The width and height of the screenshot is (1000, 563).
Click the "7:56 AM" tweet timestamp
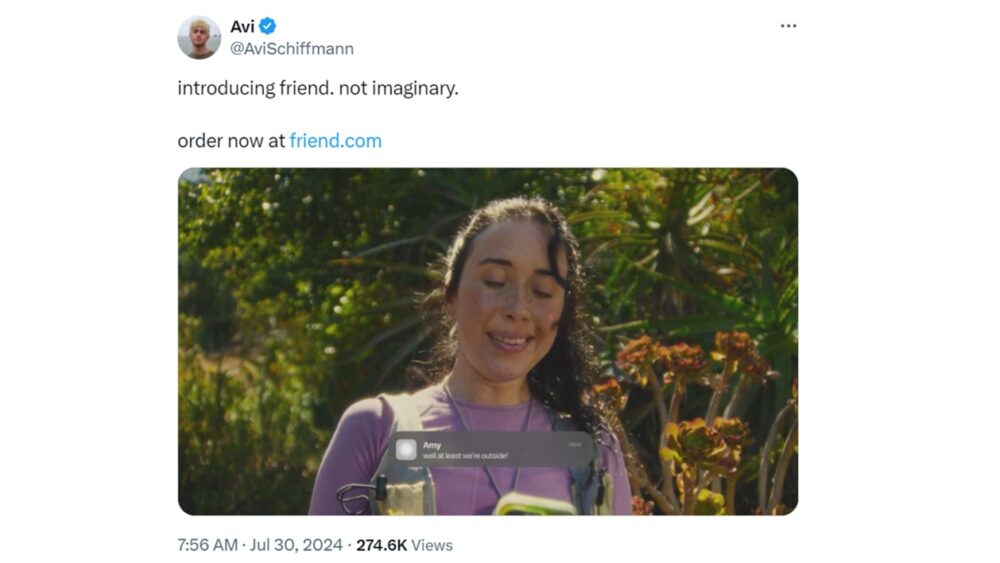tap(207, 545)
